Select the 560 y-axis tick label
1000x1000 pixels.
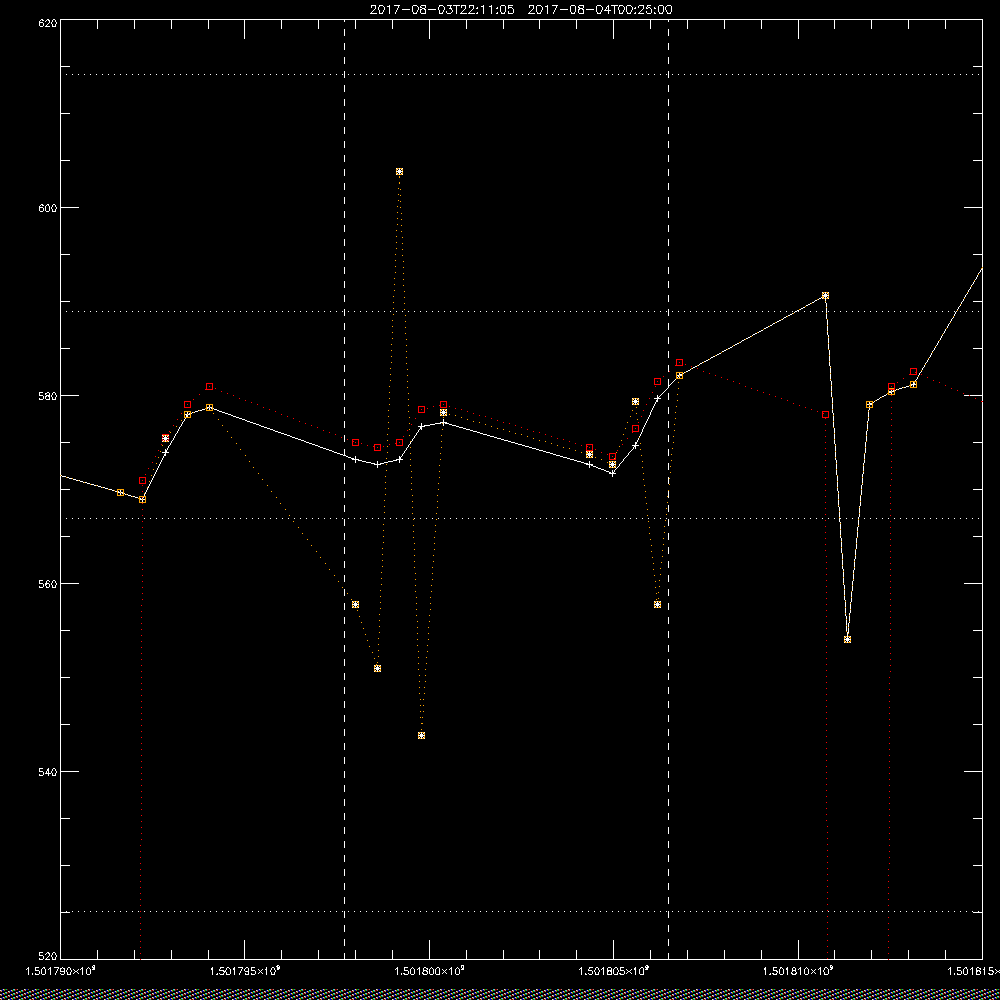point(48,584)
